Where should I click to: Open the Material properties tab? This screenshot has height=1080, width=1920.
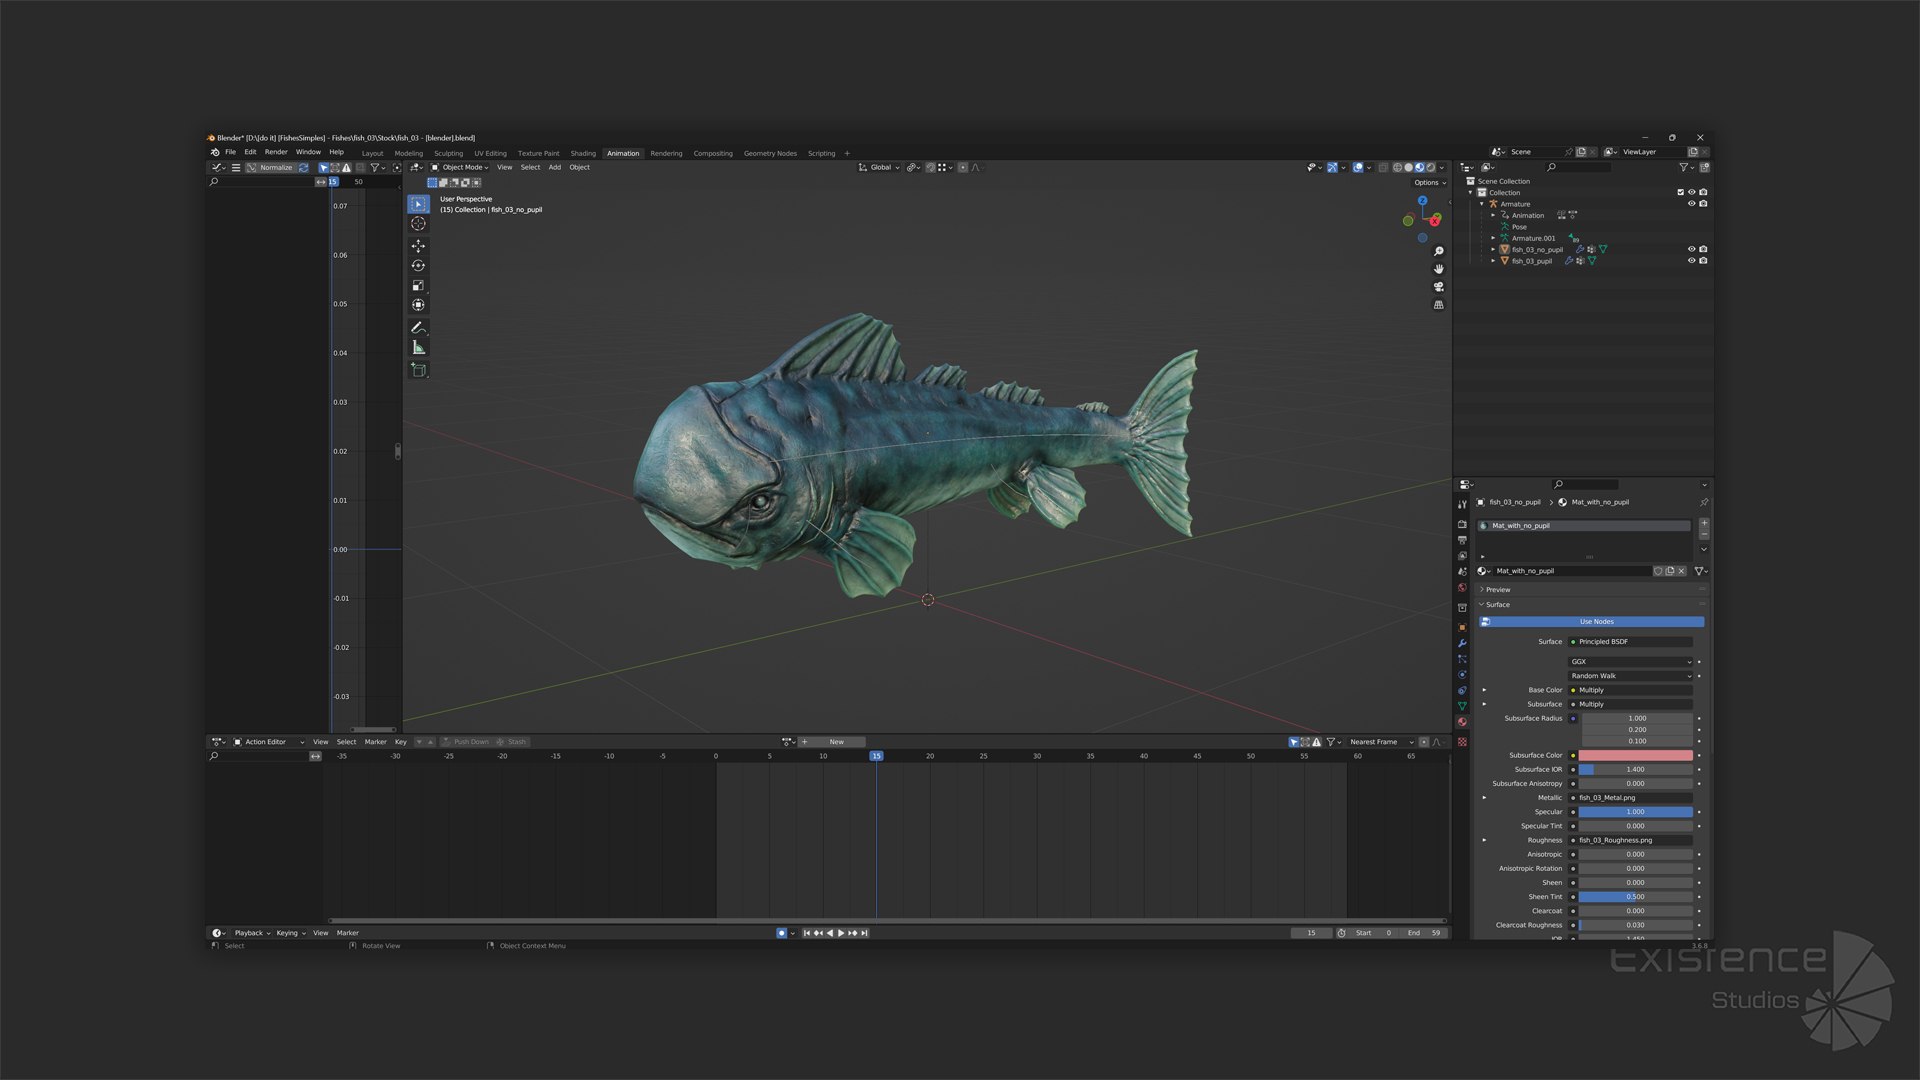1462,722
